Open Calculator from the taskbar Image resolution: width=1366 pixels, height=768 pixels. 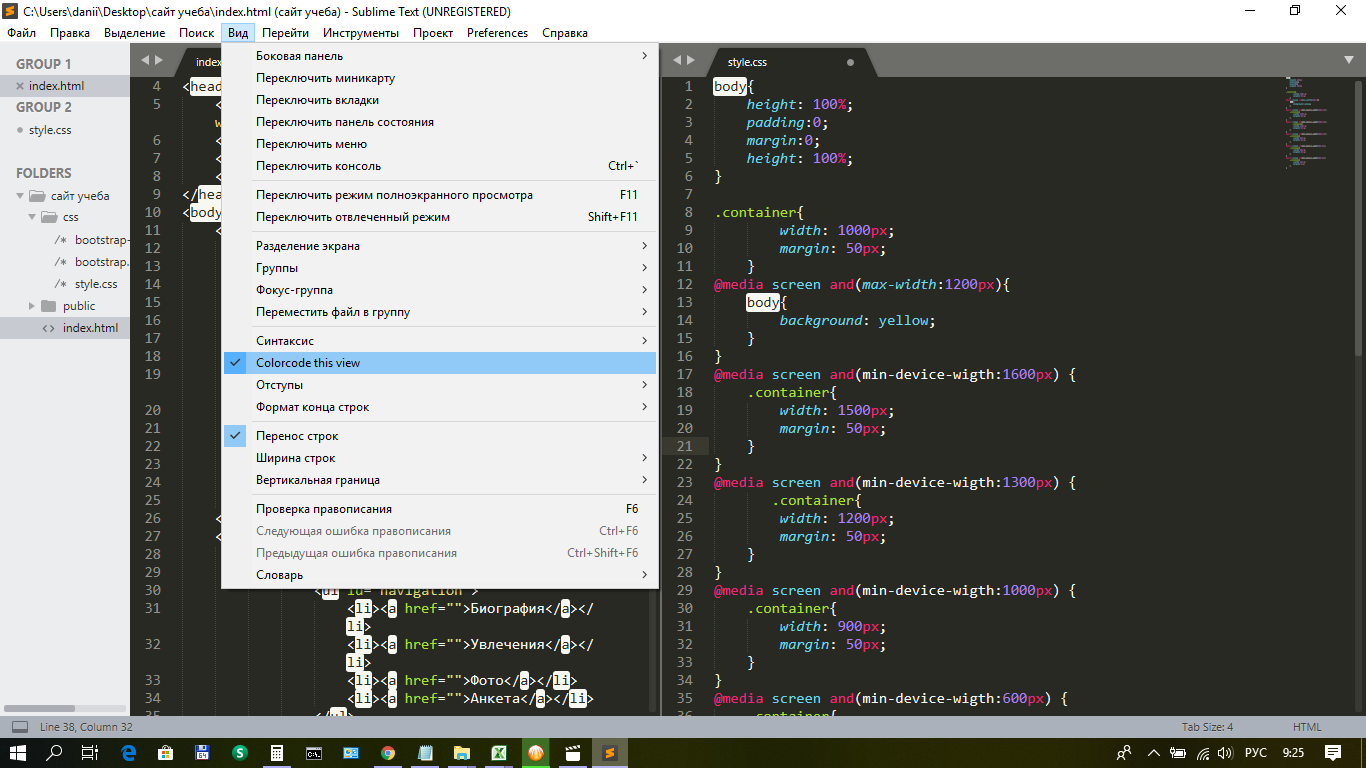[x=277, y=752]
